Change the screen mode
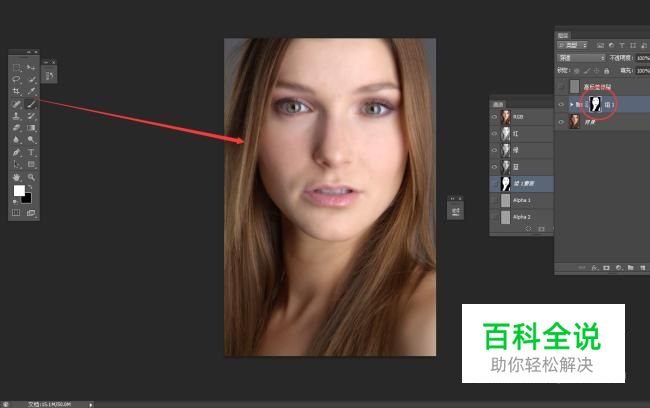Image resolution: width=650 pixels, height=408 pixels. (x=31, y=213)
